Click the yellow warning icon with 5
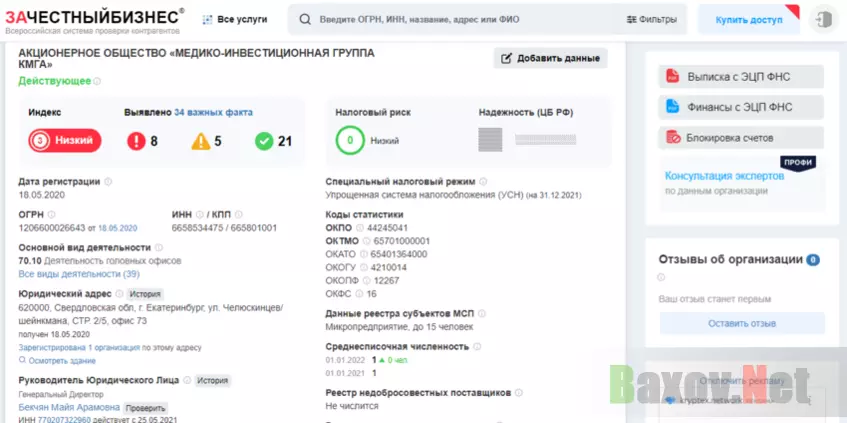This screenshot has width=847, height=423. tap(201, 141)
